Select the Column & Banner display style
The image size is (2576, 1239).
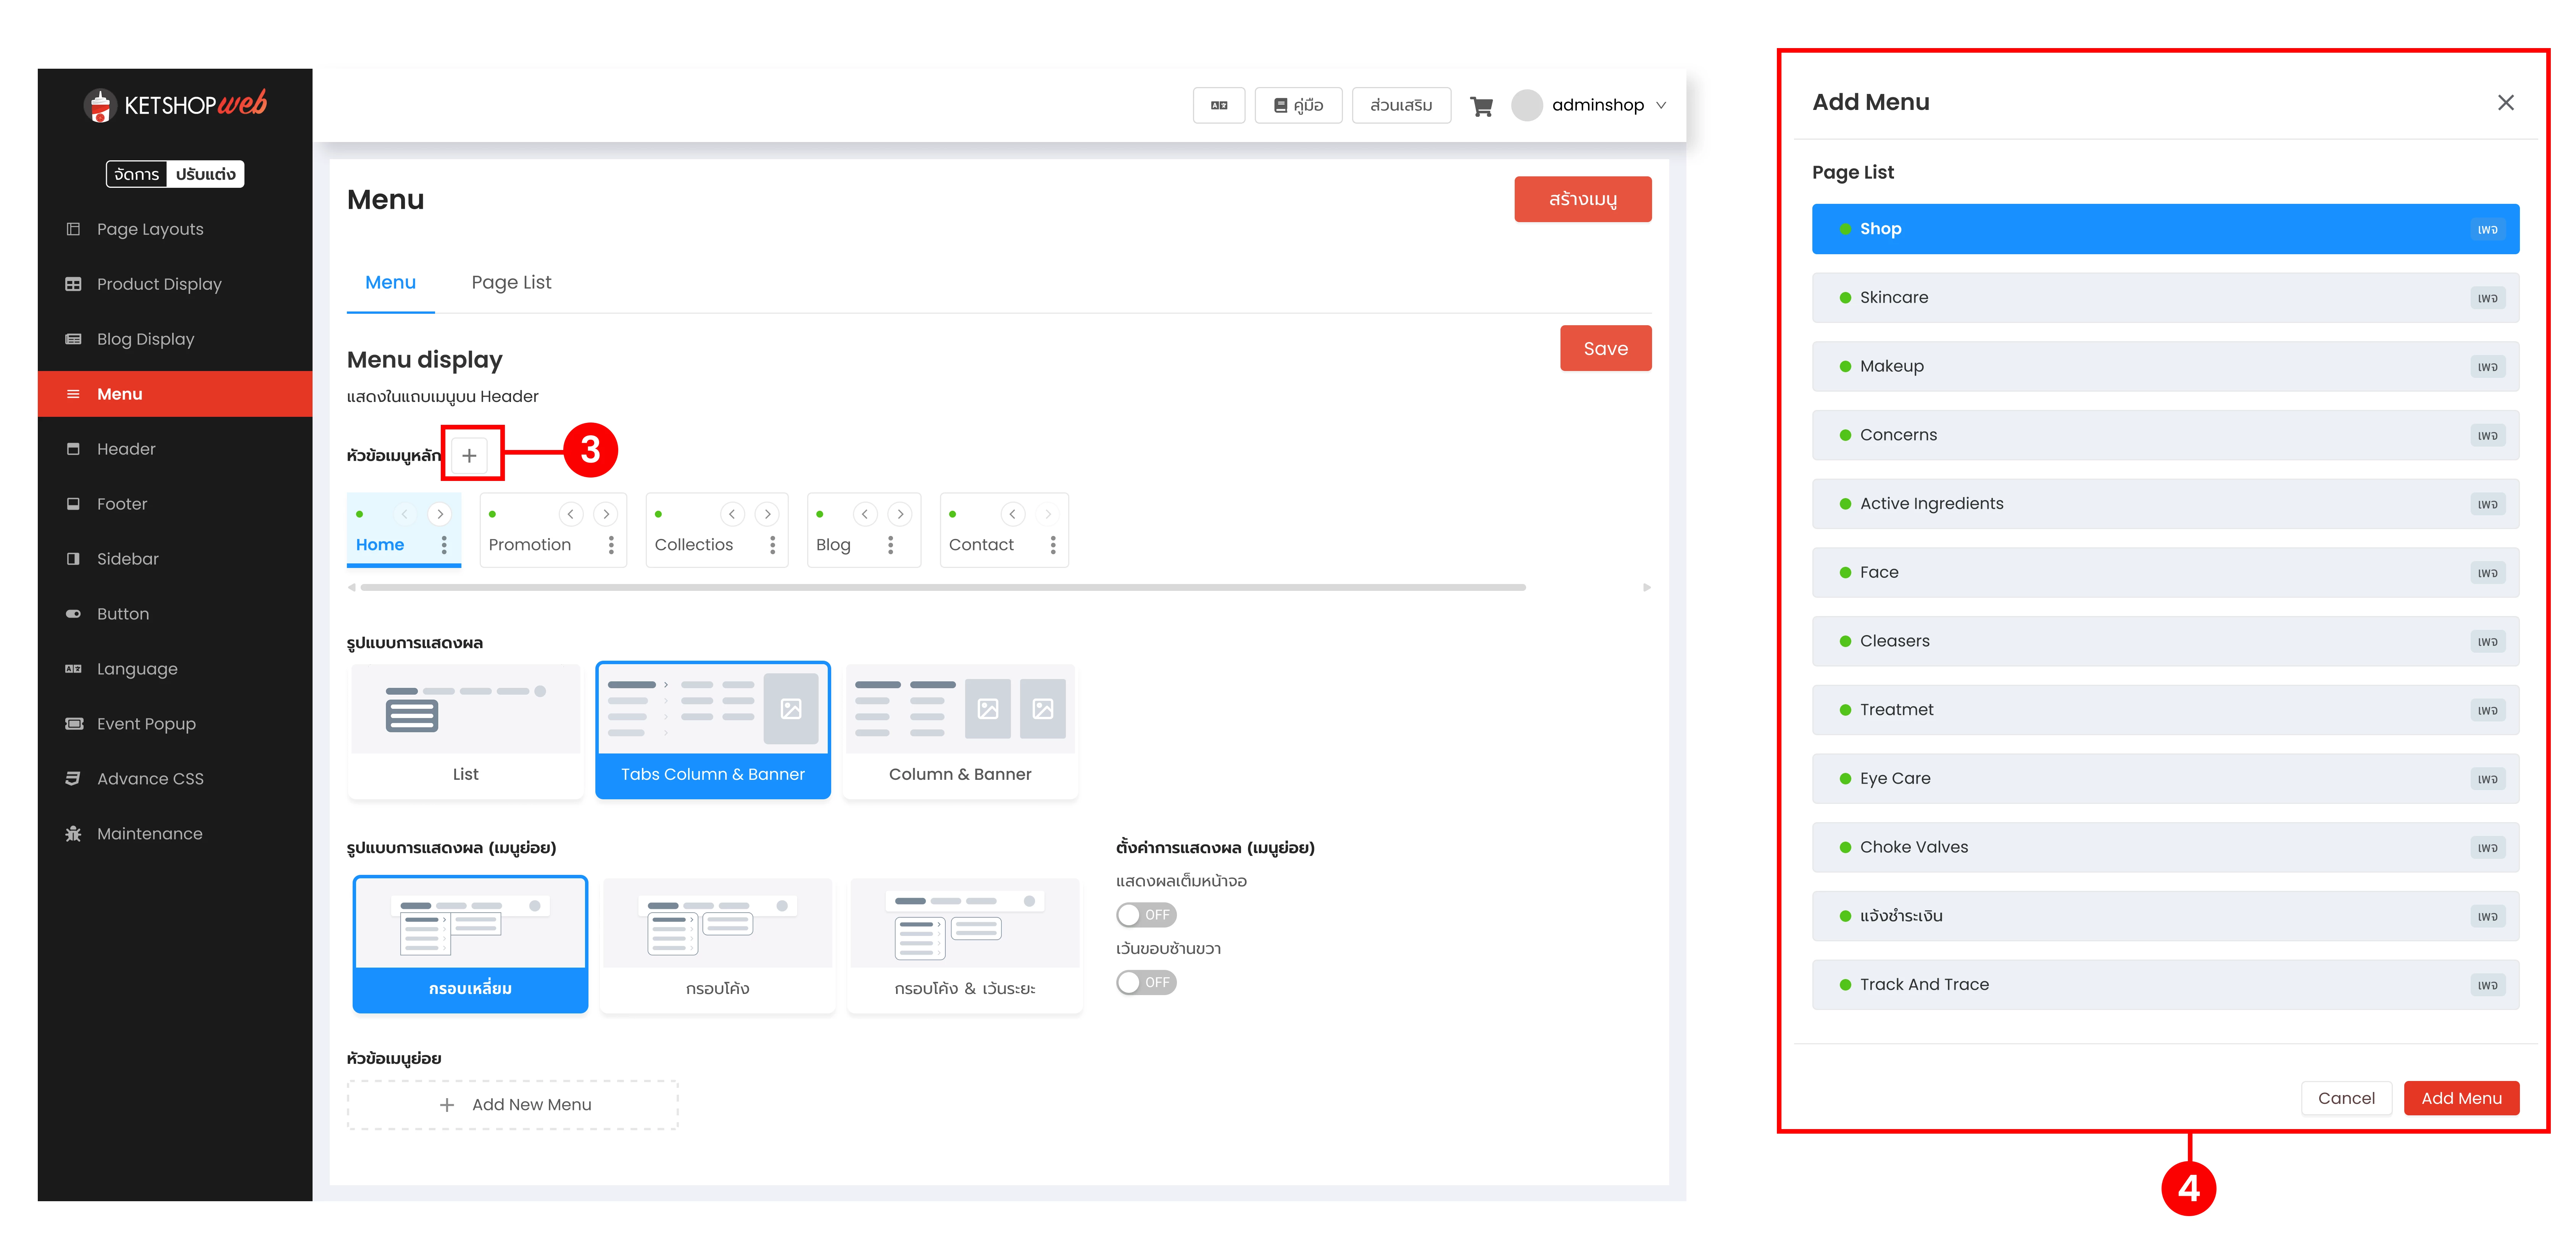[x=960, y=731]
